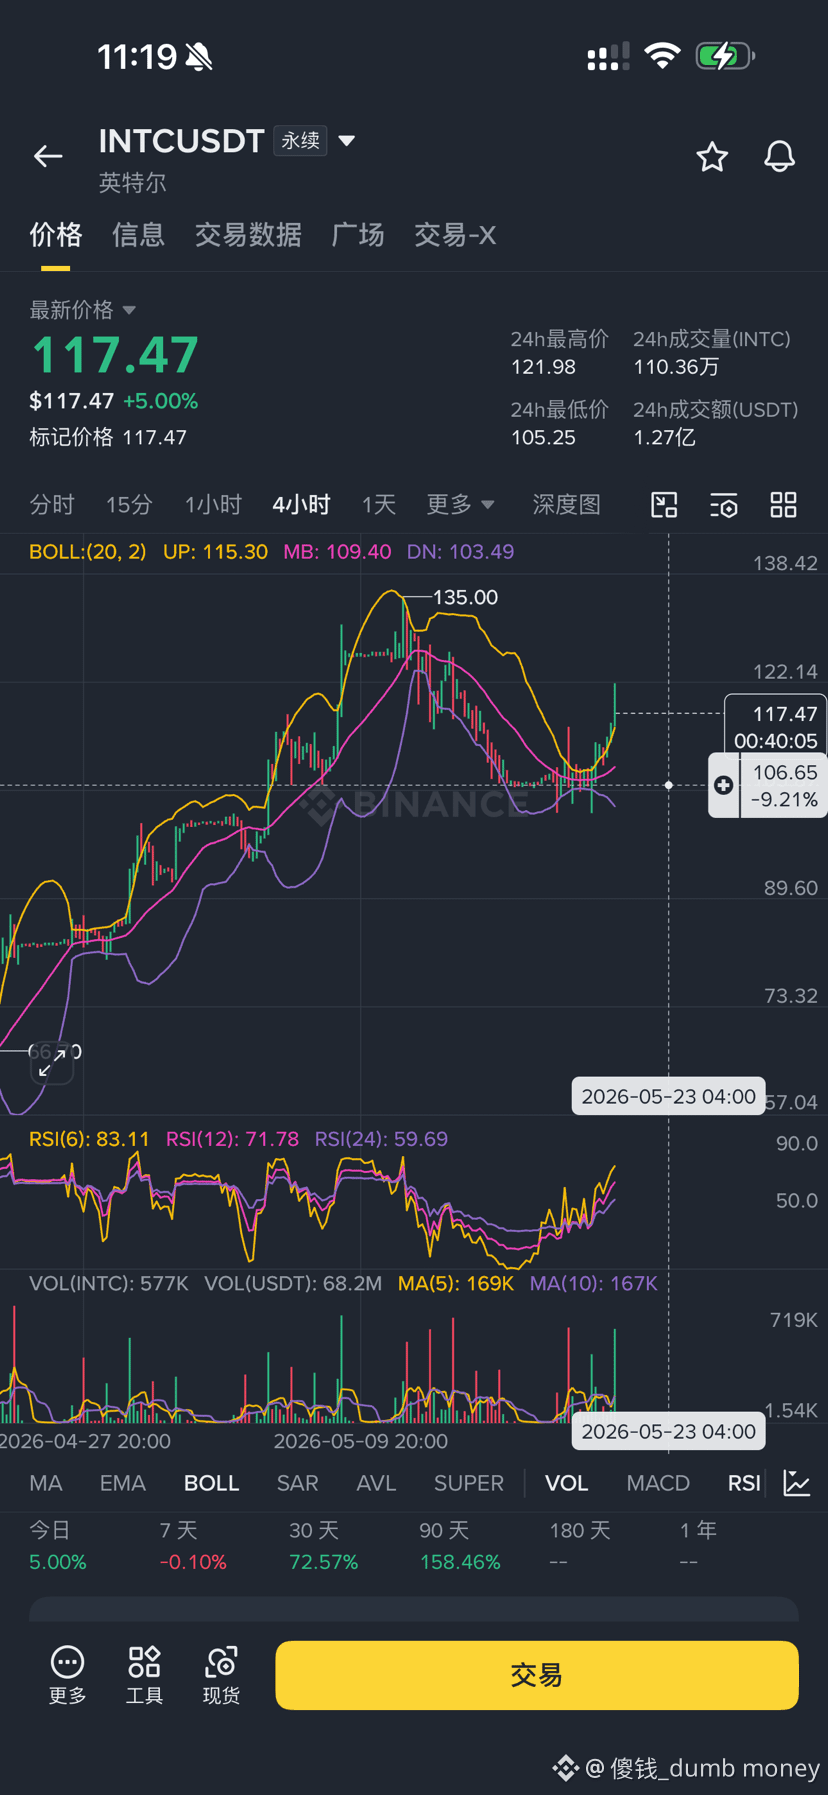
Task: Toggle the EMA indicator
Action: (x=123, y=1483)
